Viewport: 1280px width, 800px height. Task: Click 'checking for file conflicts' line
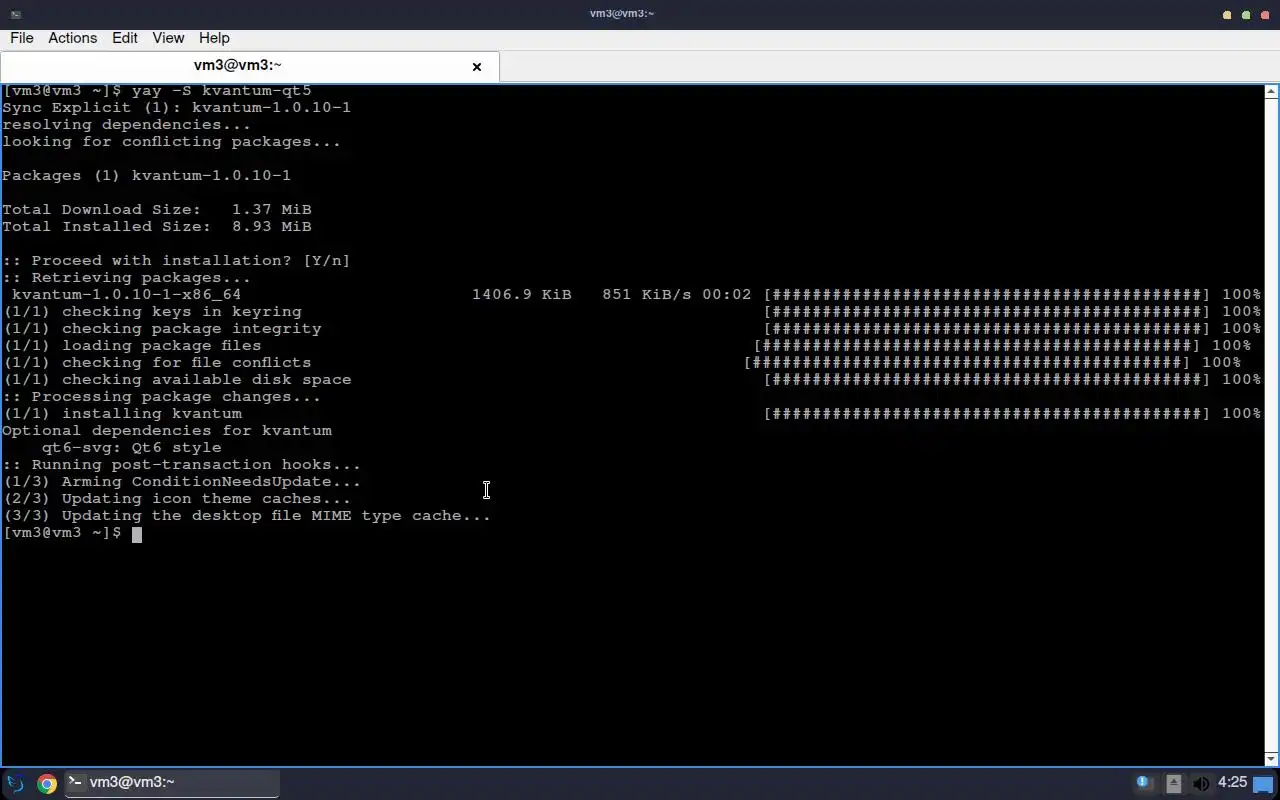(x=157, y=362)
